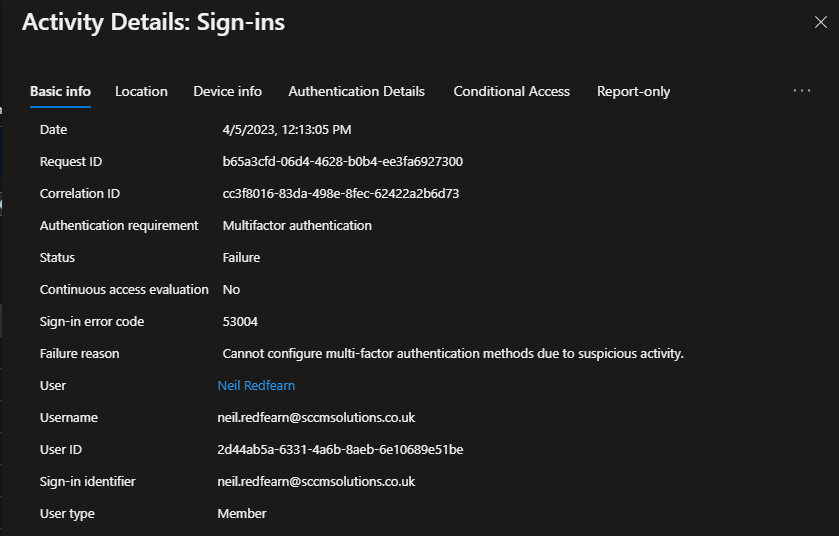The height and width of the screenshot is (536, 839).
Task: Click the Sign-in identifier email value
Action: click(x=316, y=481)
